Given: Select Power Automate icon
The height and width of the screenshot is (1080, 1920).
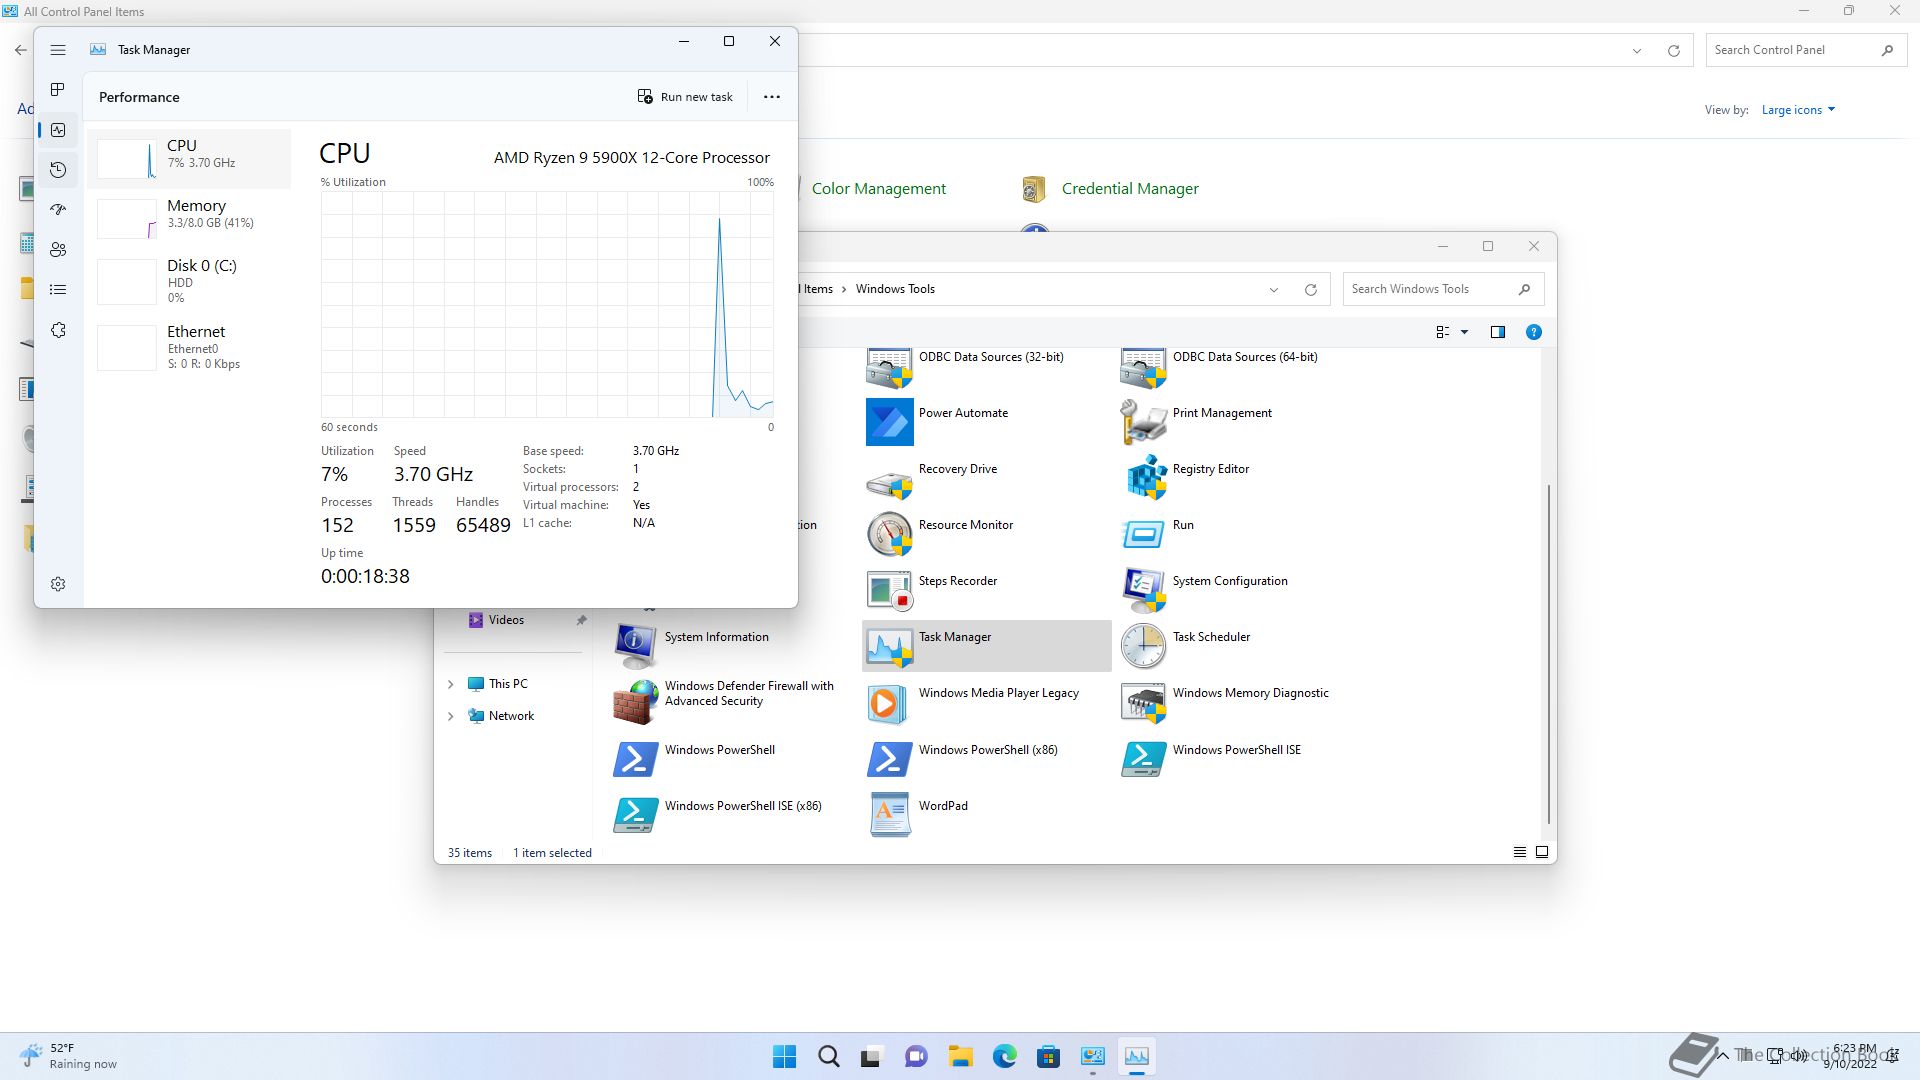Looking at the screenshot, I should pos(889,422).
